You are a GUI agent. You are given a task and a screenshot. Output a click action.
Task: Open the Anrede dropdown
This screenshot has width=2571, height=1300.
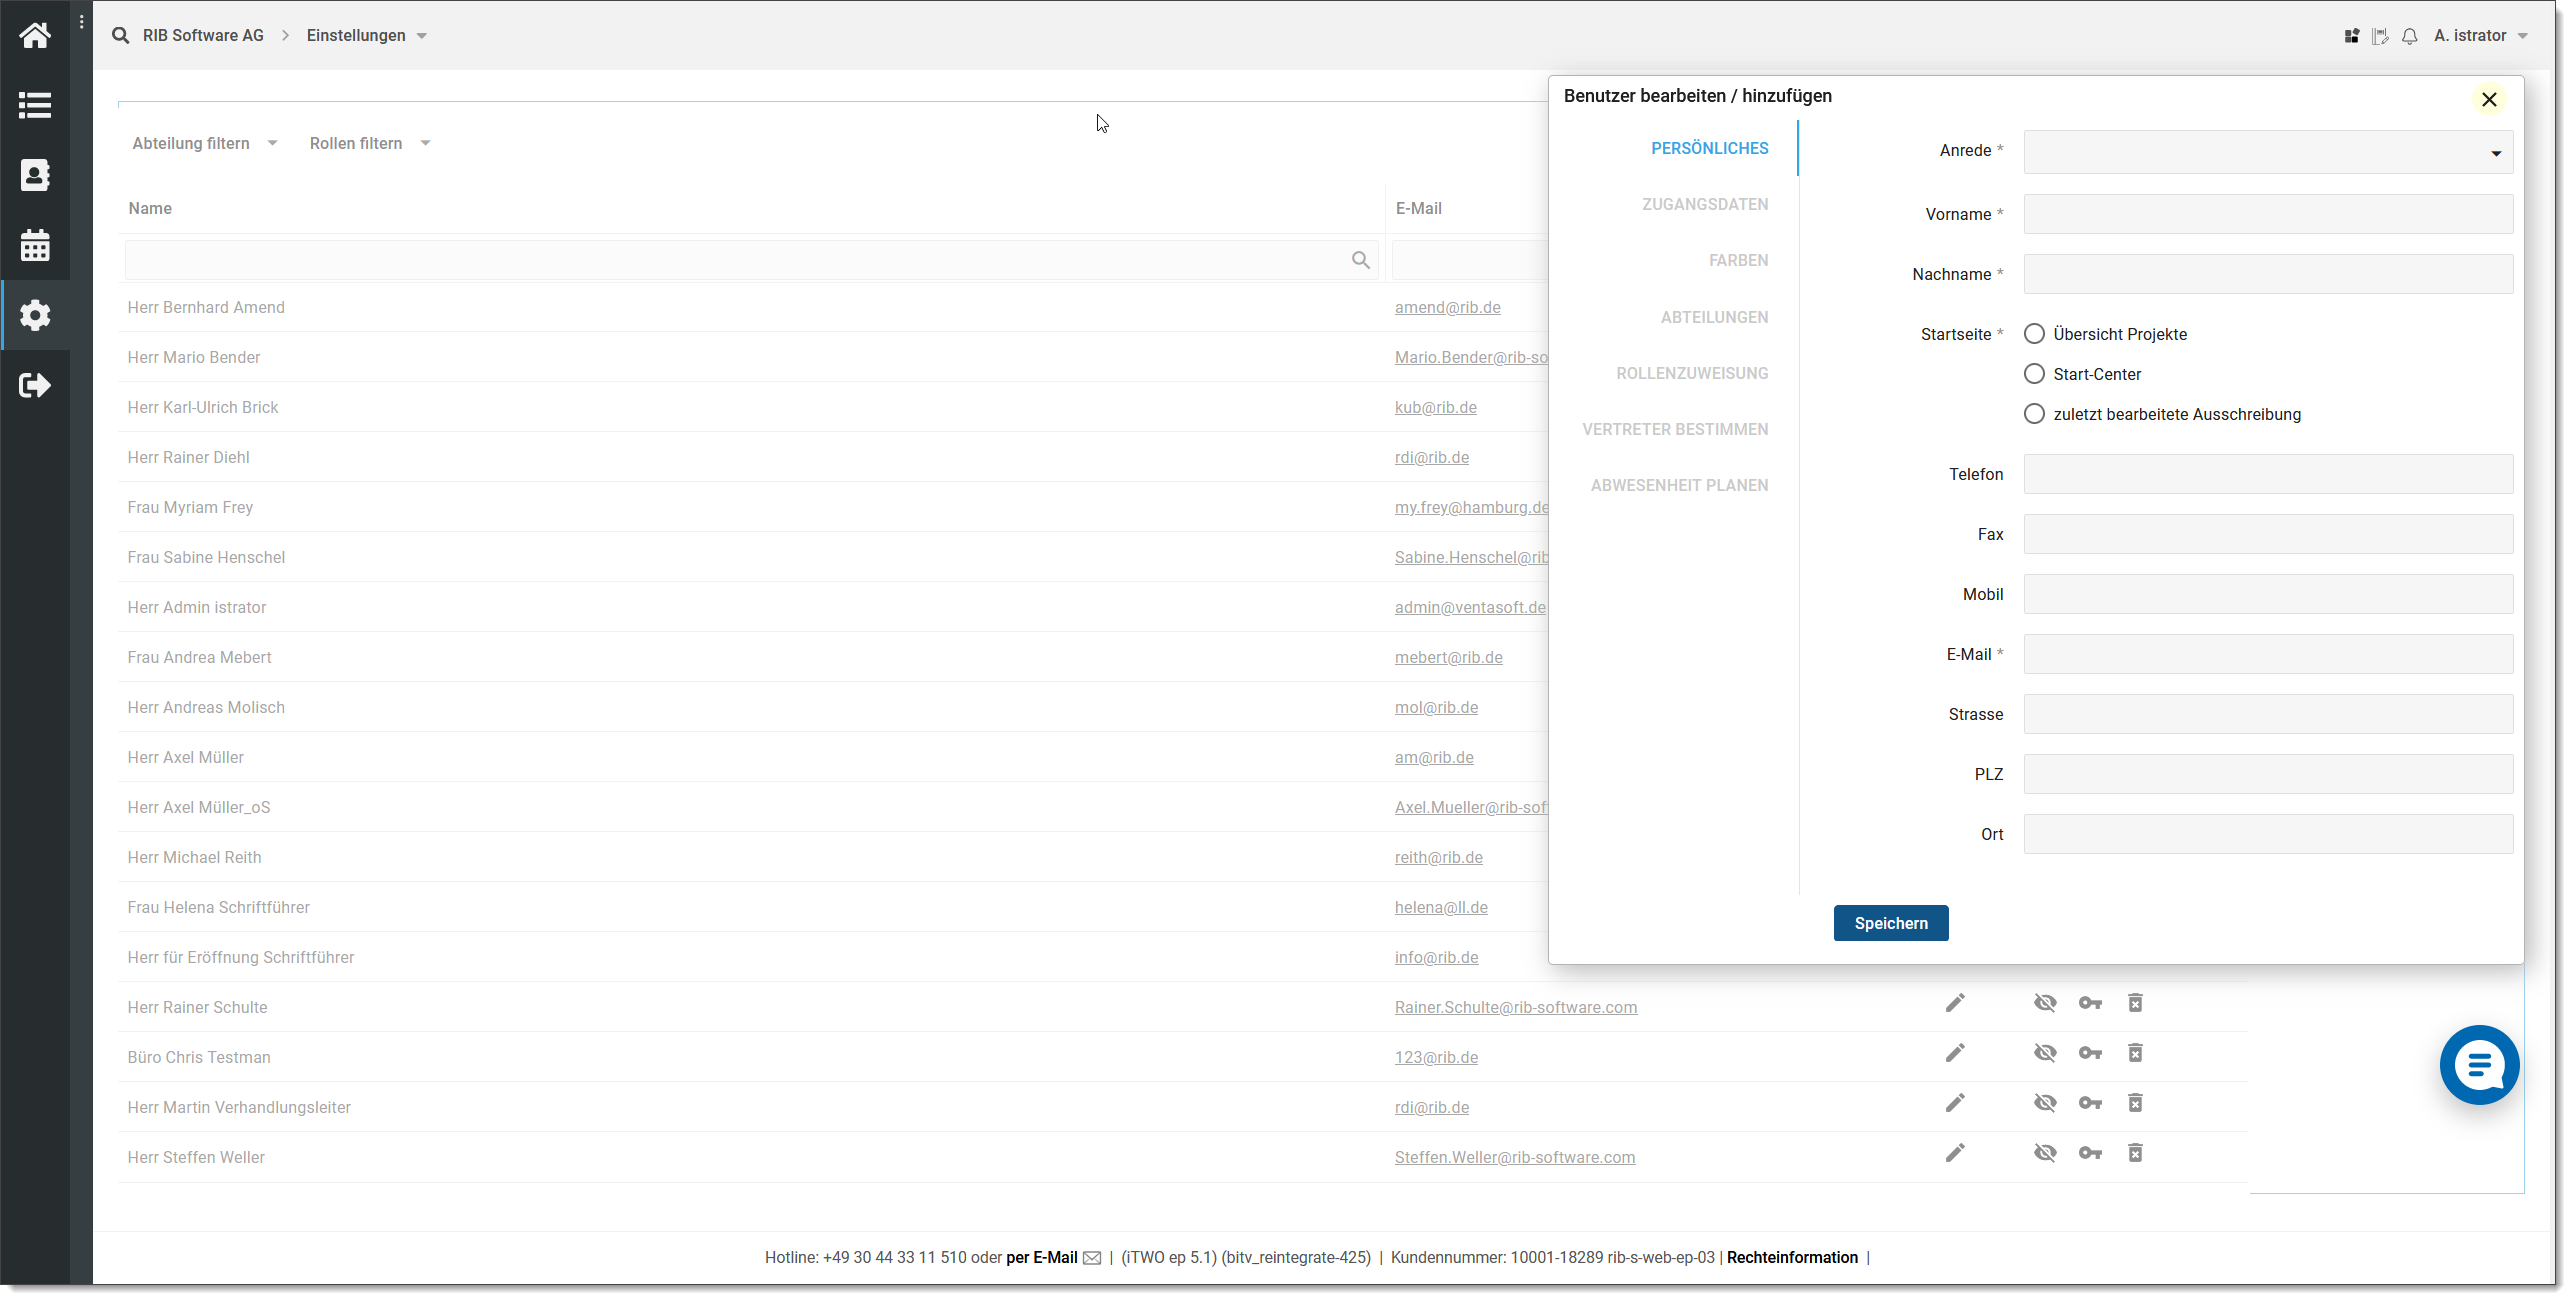[2267, 152]
